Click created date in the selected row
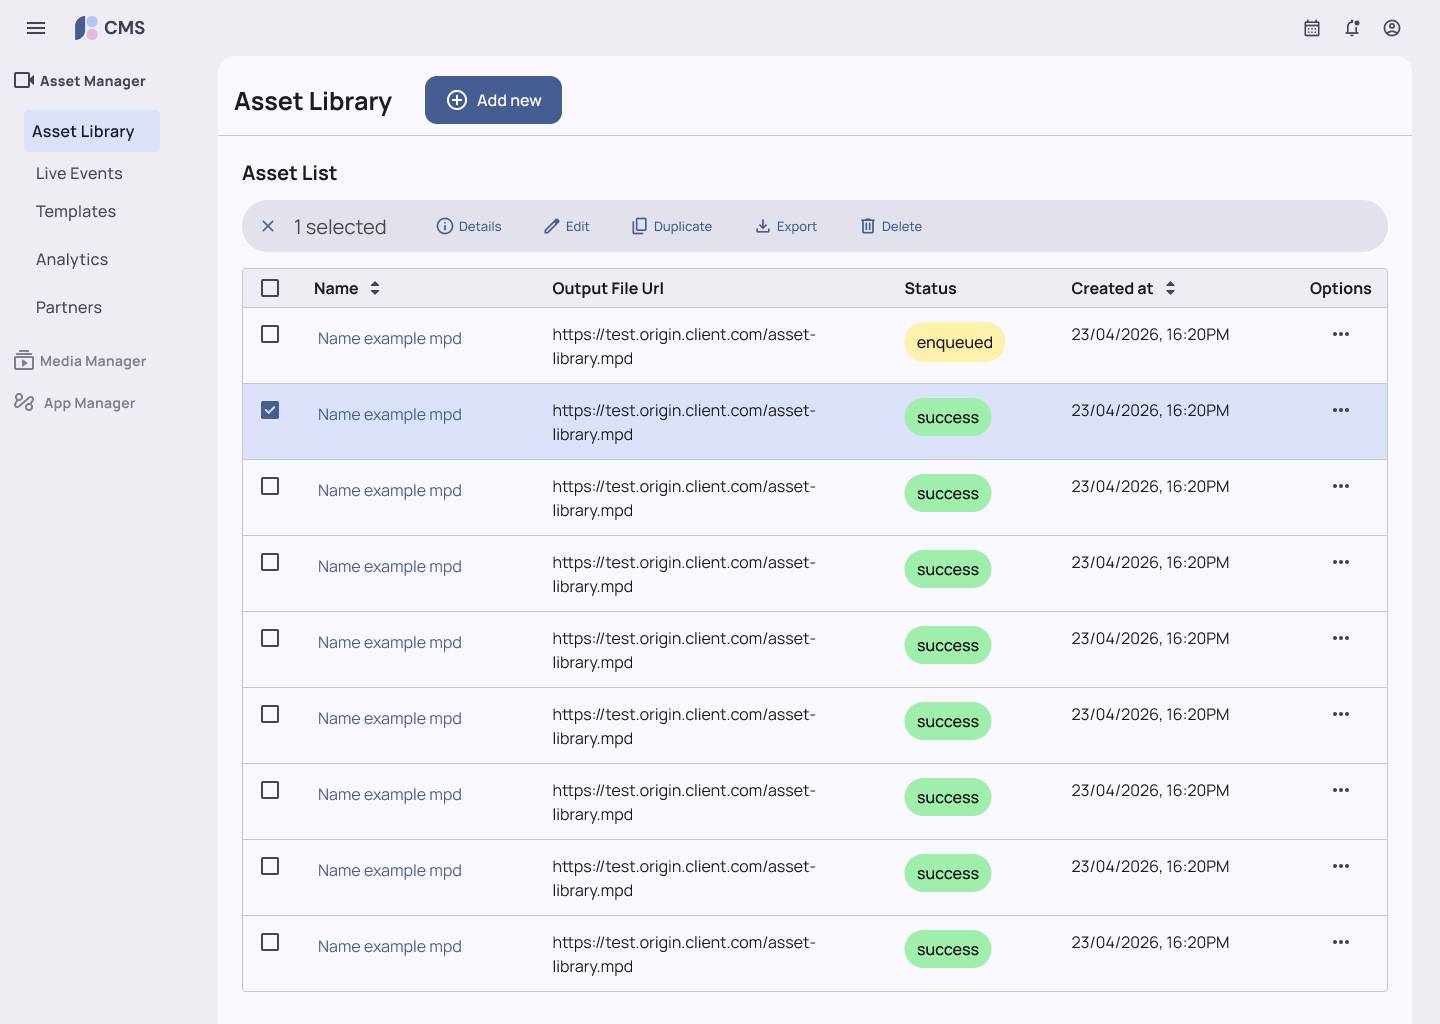The height and width of the screenshot is (1024, 1440). point(1150,410)
